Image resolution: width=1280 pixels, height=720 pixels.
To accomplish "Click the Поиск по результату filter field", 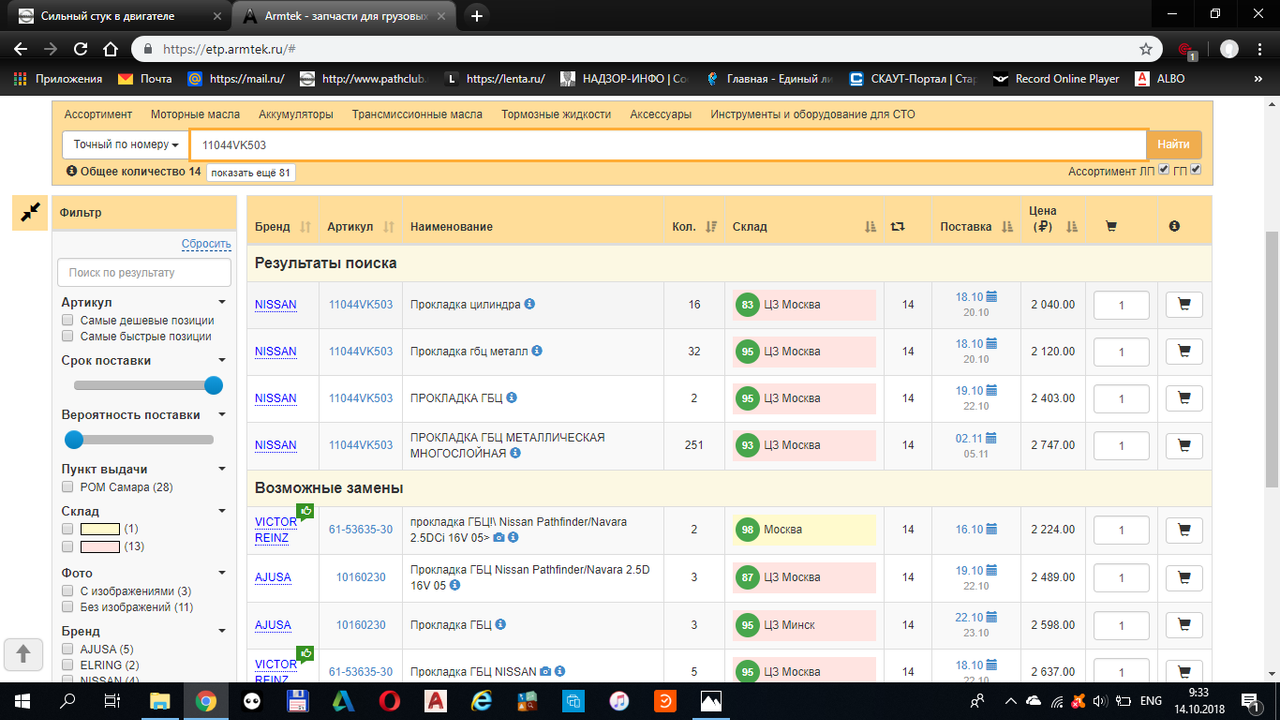I will 144,272.
